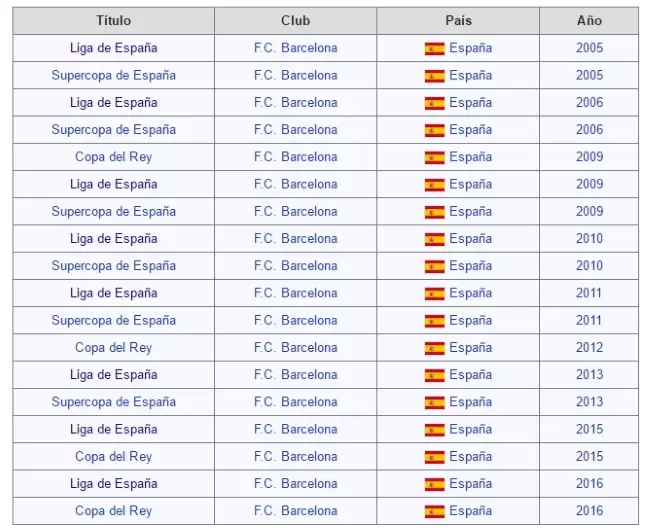Open F.C. Barcelona link in 2006 Liga row

[295, 102]
